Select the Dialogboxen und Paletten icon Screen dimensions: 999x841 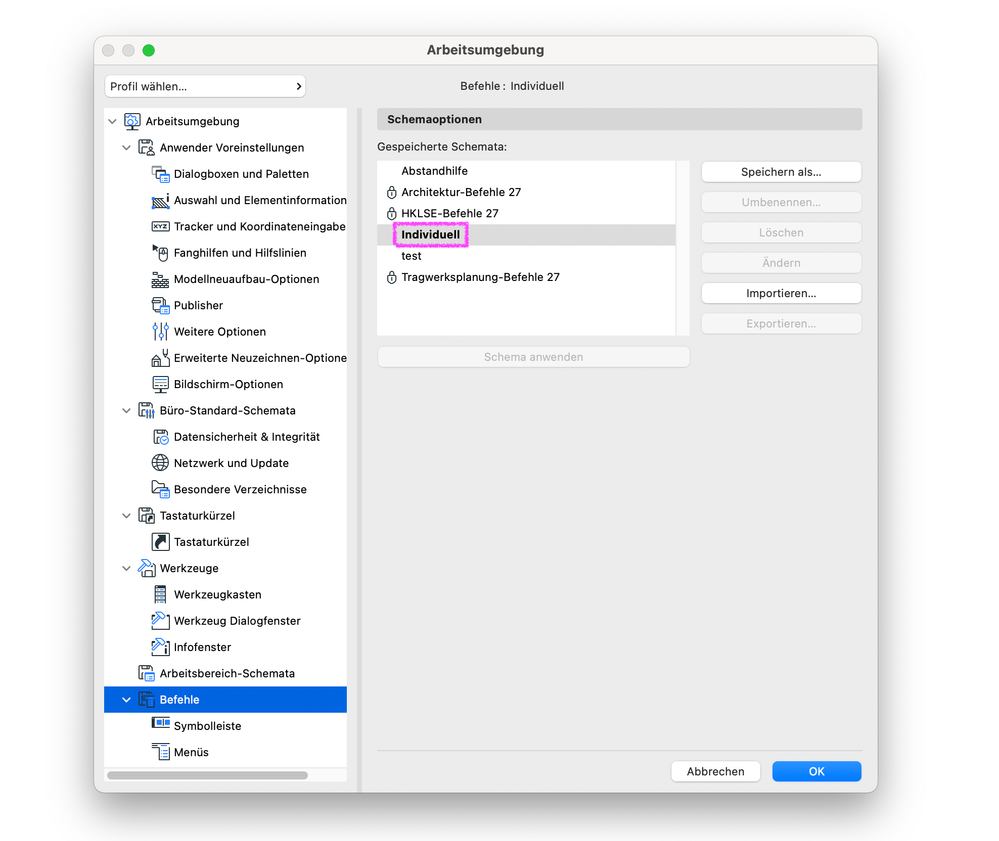tap(161, 174)
